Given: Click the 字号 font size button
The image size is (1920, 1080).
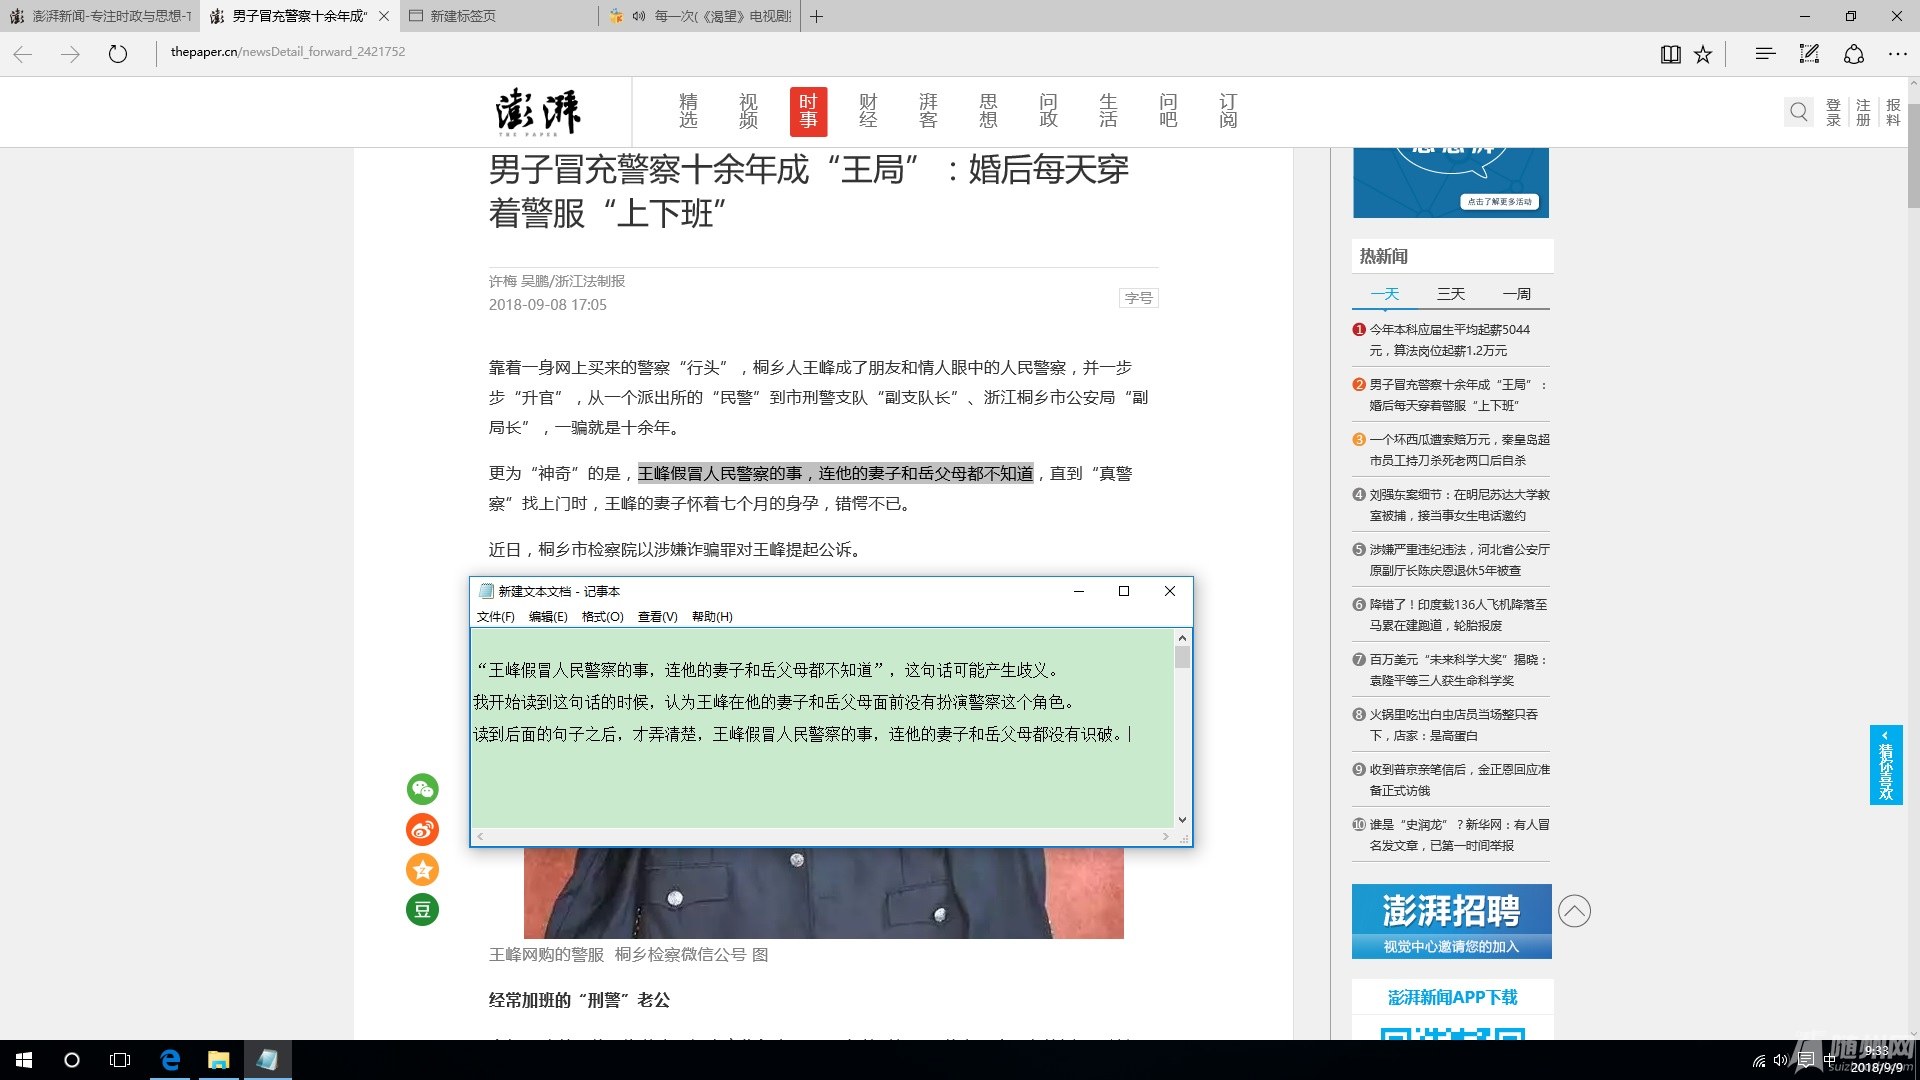Looking at the screenshot, I should (1138, 298).
